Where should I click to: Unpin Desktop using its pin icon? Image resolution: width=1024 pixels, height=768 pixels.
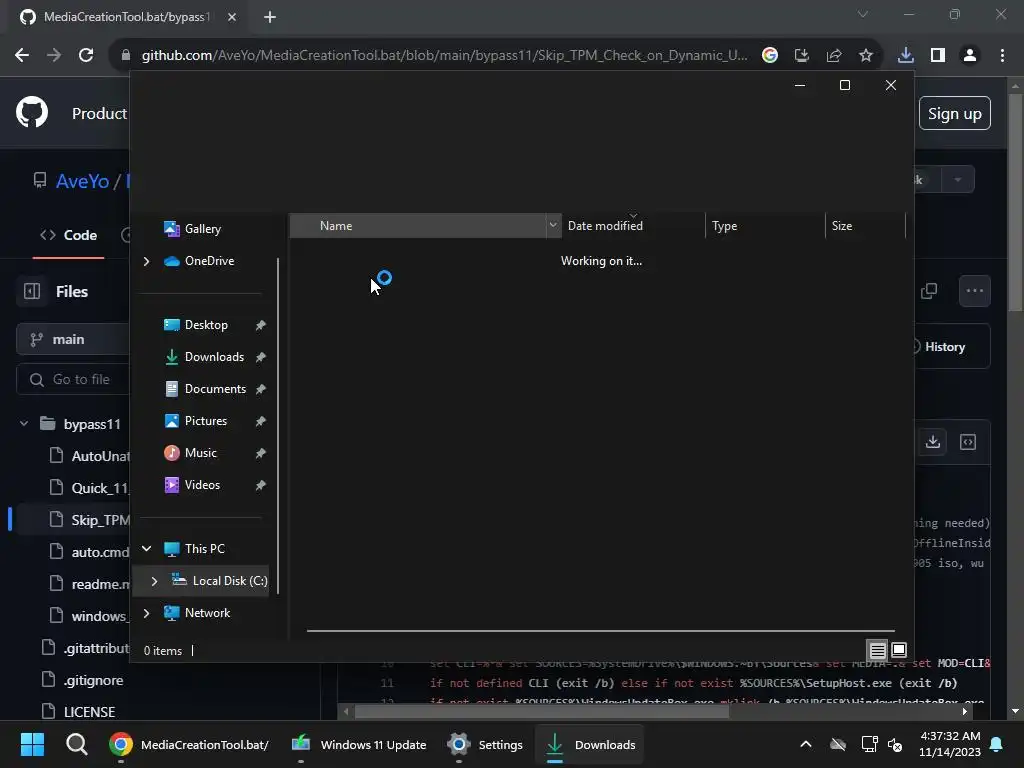tap(261, 325)
